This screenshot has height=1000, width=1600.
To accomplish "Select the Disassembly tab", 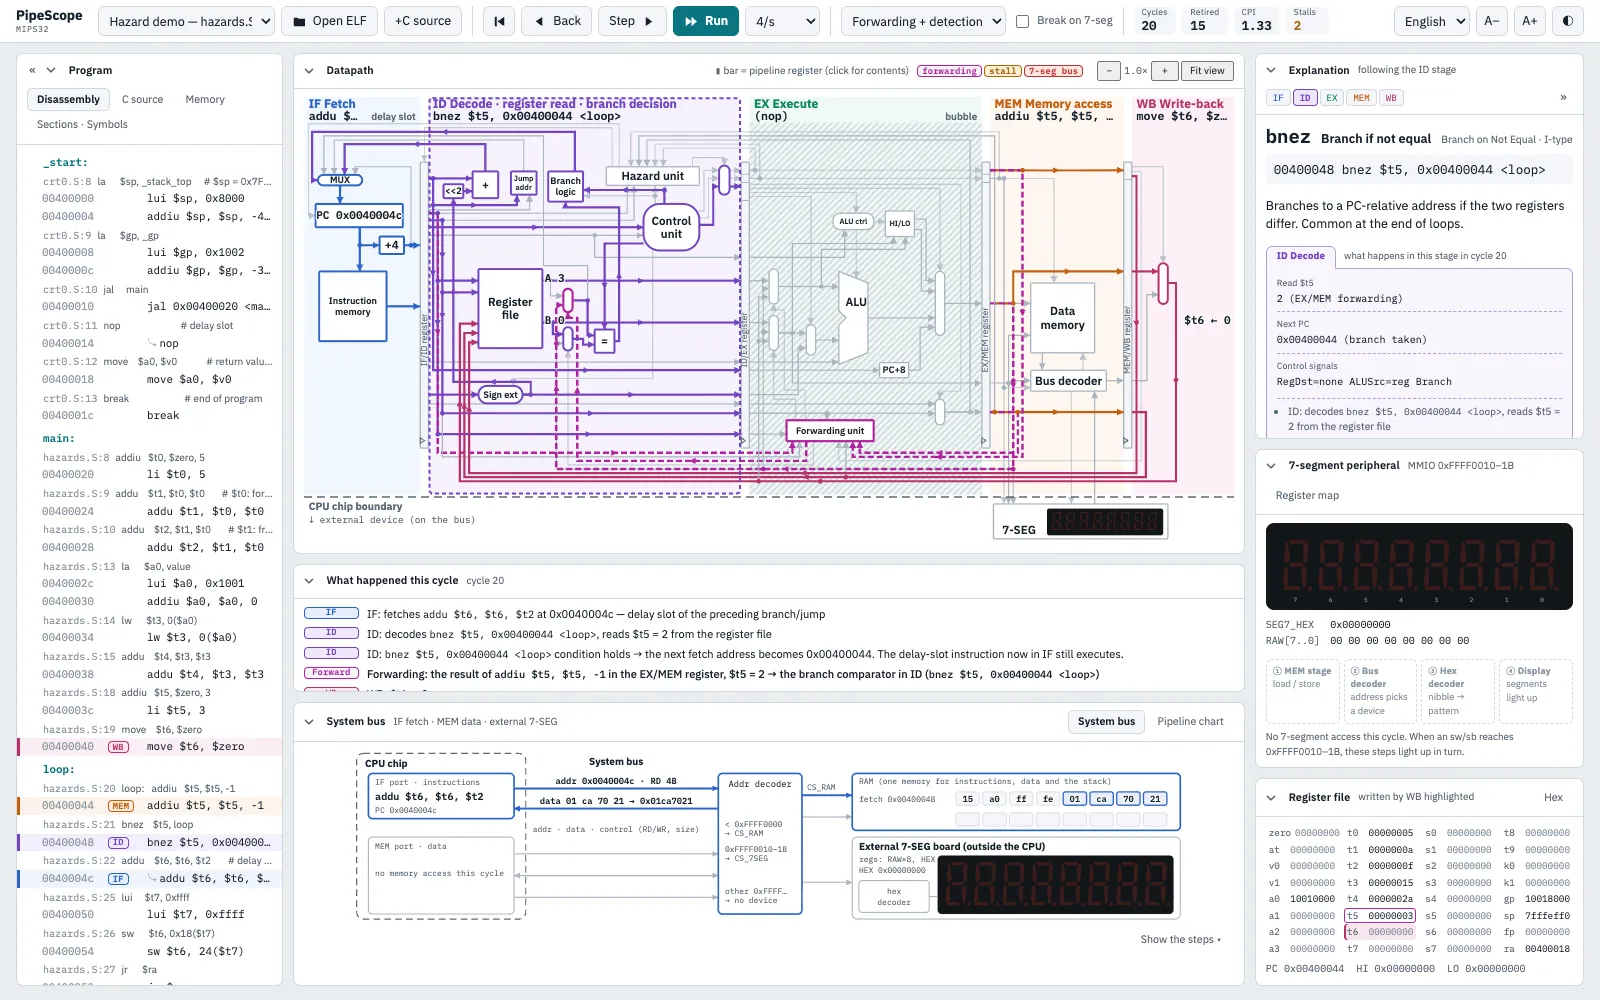I will 68,100.
